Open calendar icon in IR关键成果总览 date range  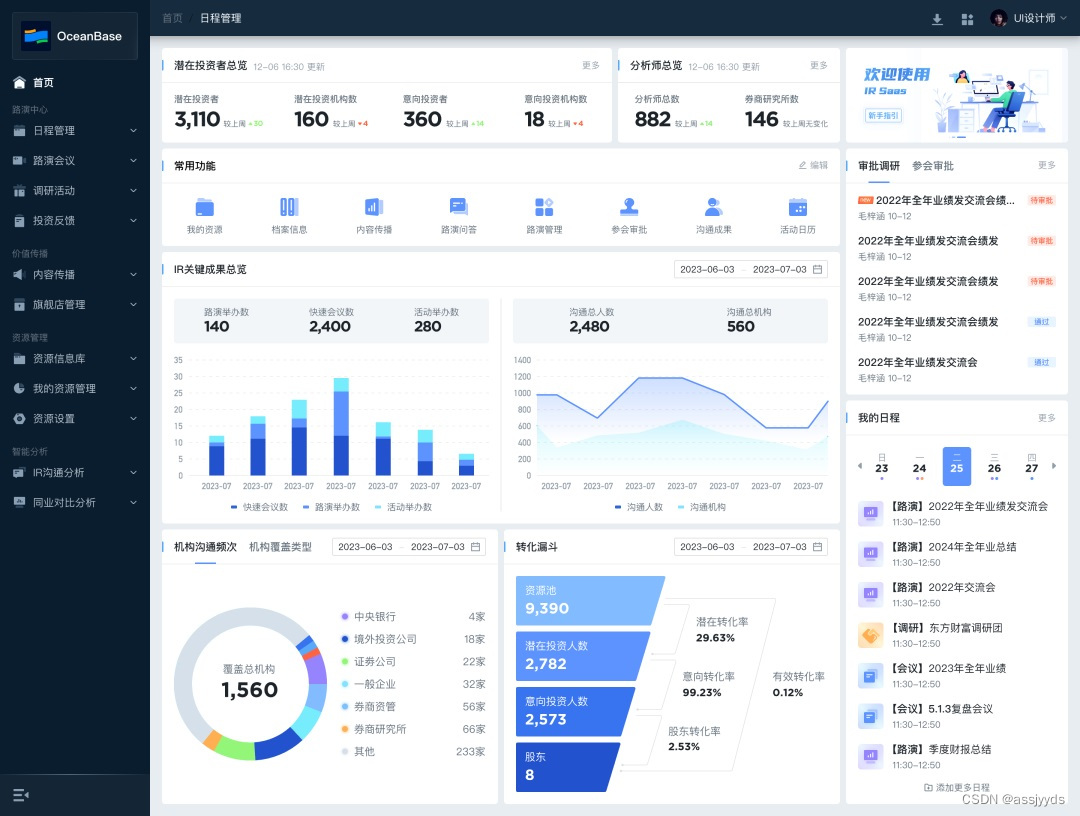click(x=818, y=269)
